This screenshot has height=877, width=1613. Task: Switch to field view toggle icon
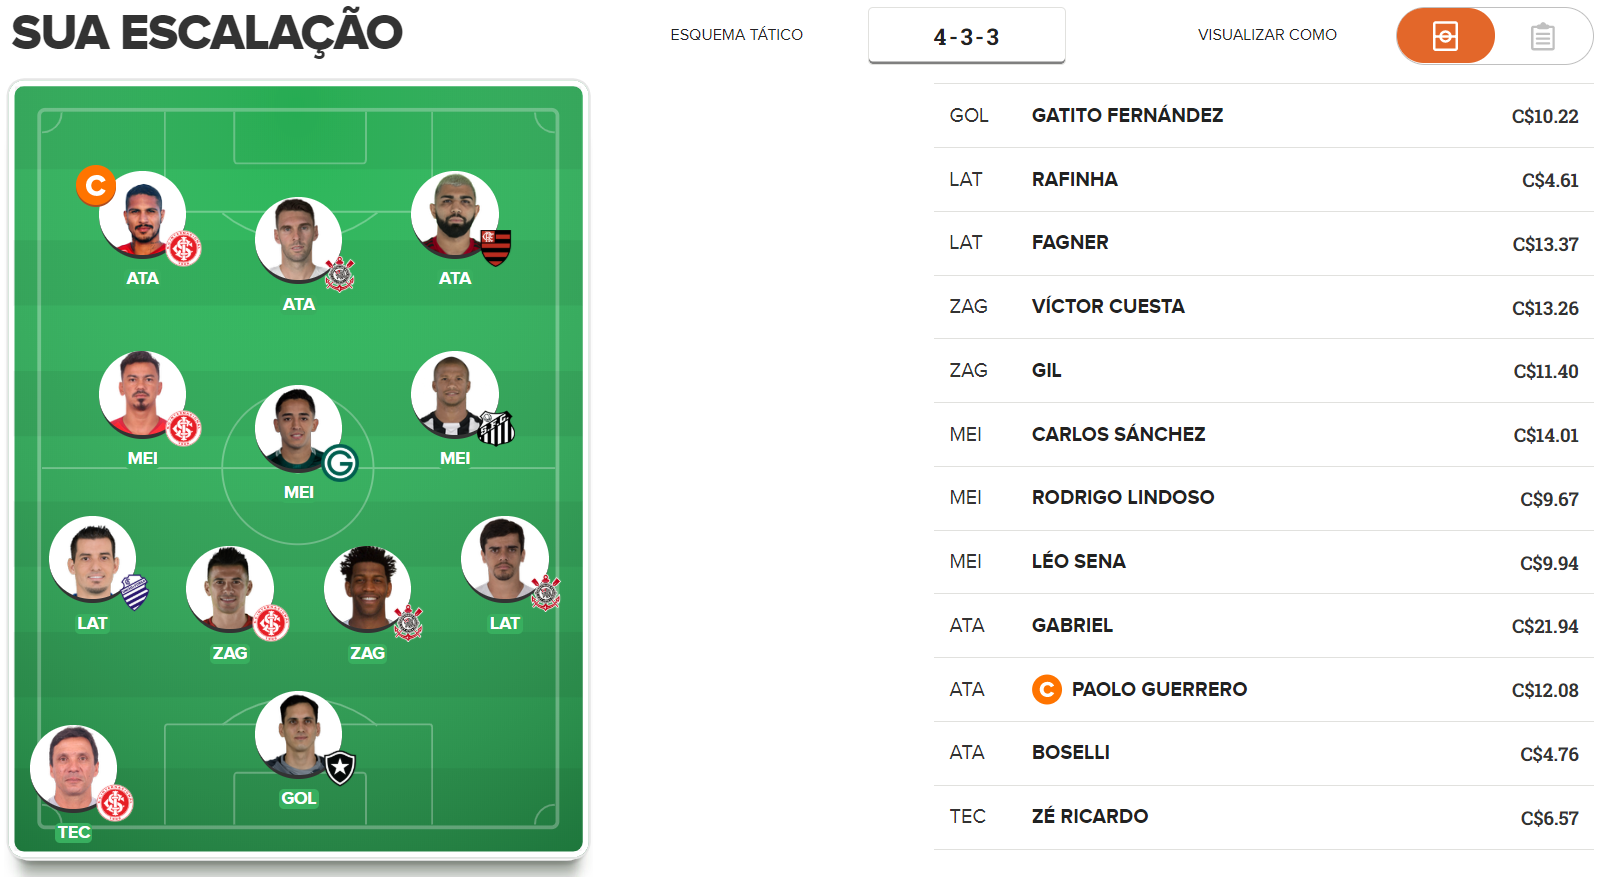click(x=1445, y=36)
